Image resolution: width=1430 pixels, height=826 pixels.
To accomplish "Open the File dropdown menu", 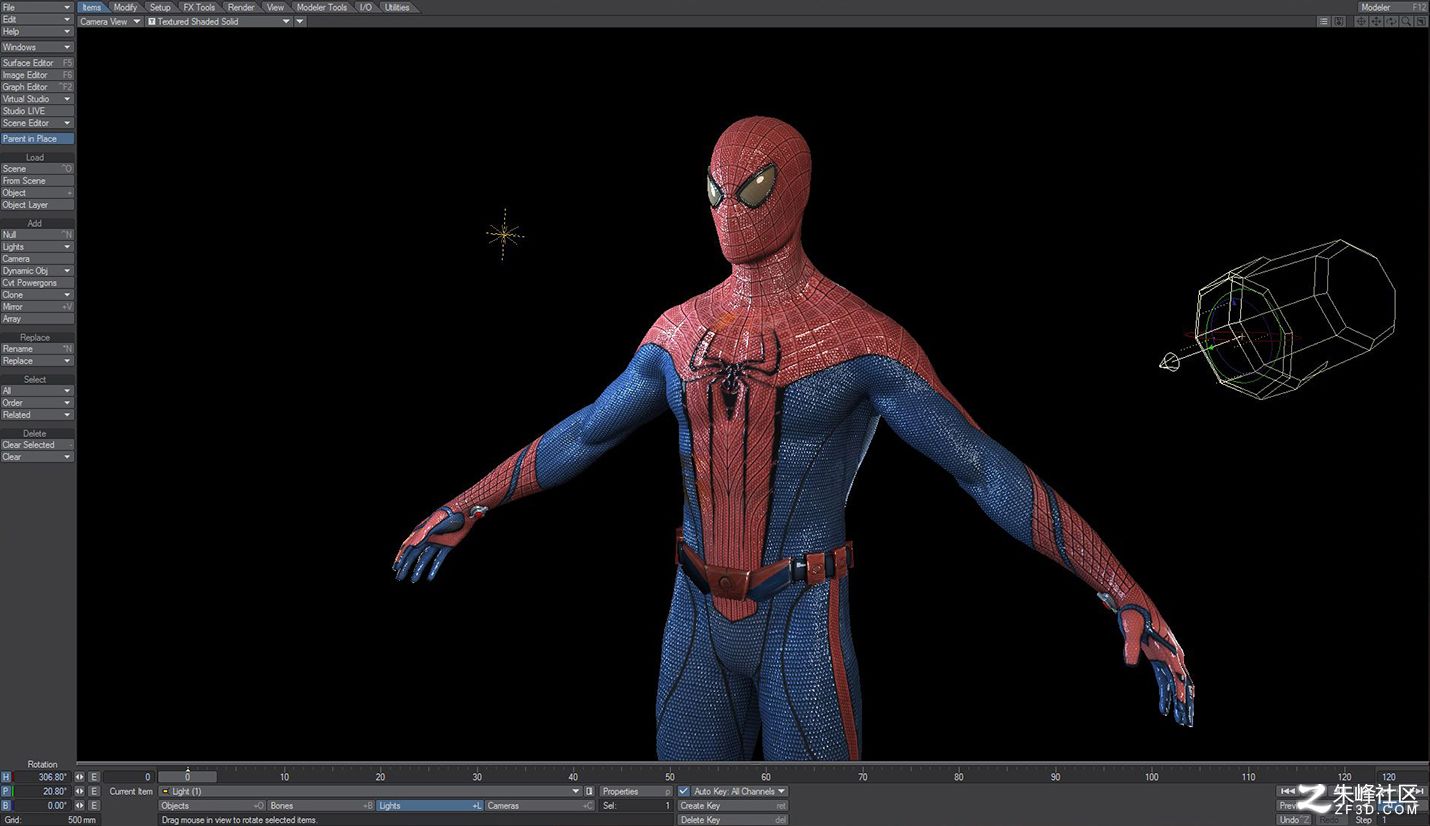I will pyautogui.click(x=37, y=7).
